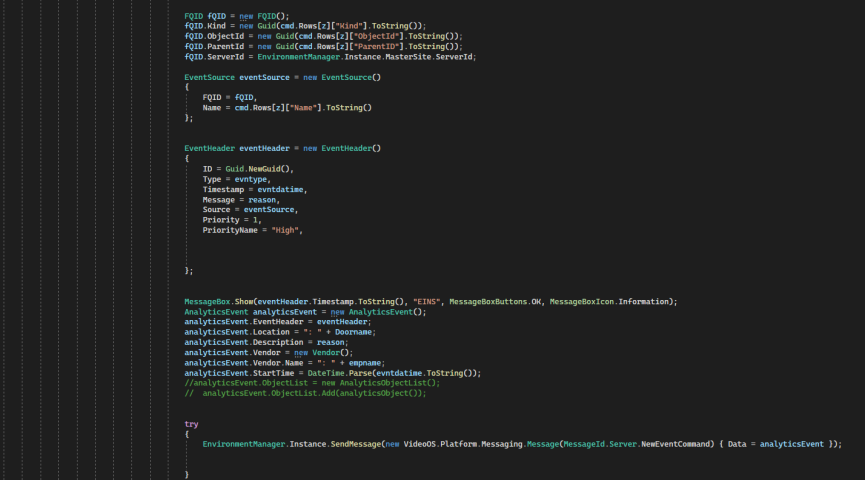Click the FQID type declaration at top
Viewport: 865px width, 480px height.
pos(194,16)
